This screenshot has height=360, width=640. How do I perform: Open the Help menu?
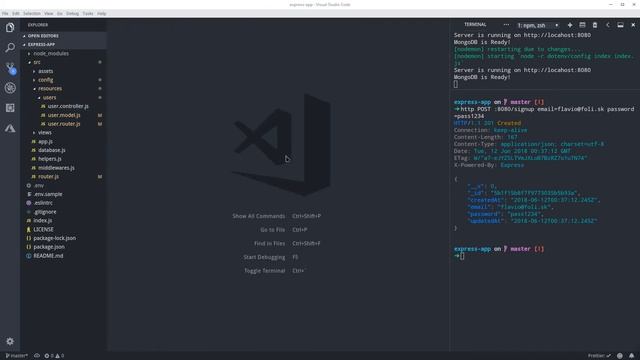[101, 13]
